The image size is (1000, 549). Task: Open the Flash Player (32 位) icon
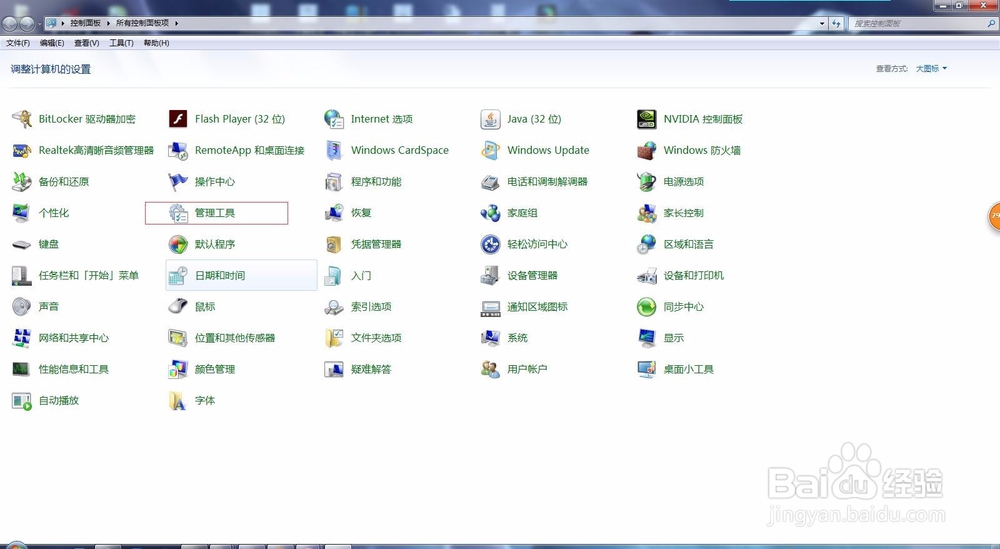(178, 119)
